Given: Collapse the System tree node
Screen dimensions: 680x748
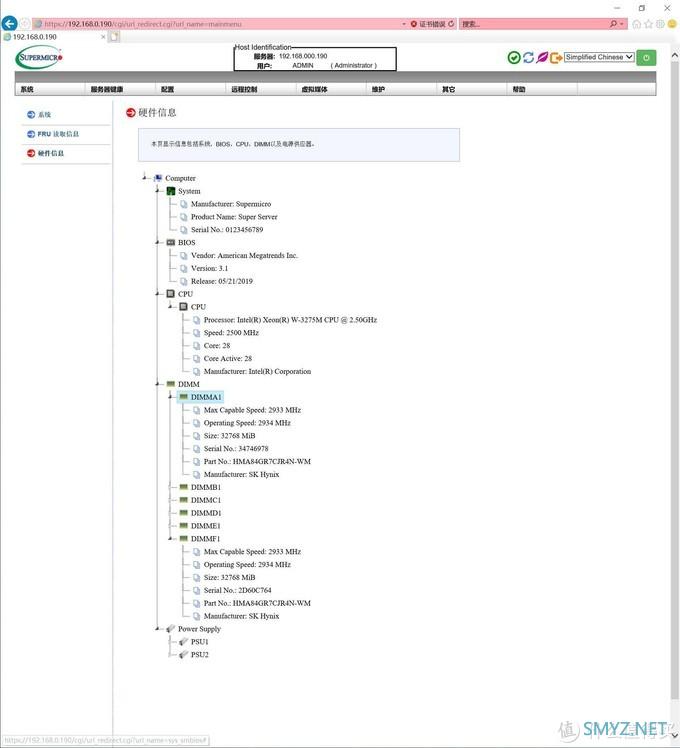Looking at the screenshot, I should [157, 191].
